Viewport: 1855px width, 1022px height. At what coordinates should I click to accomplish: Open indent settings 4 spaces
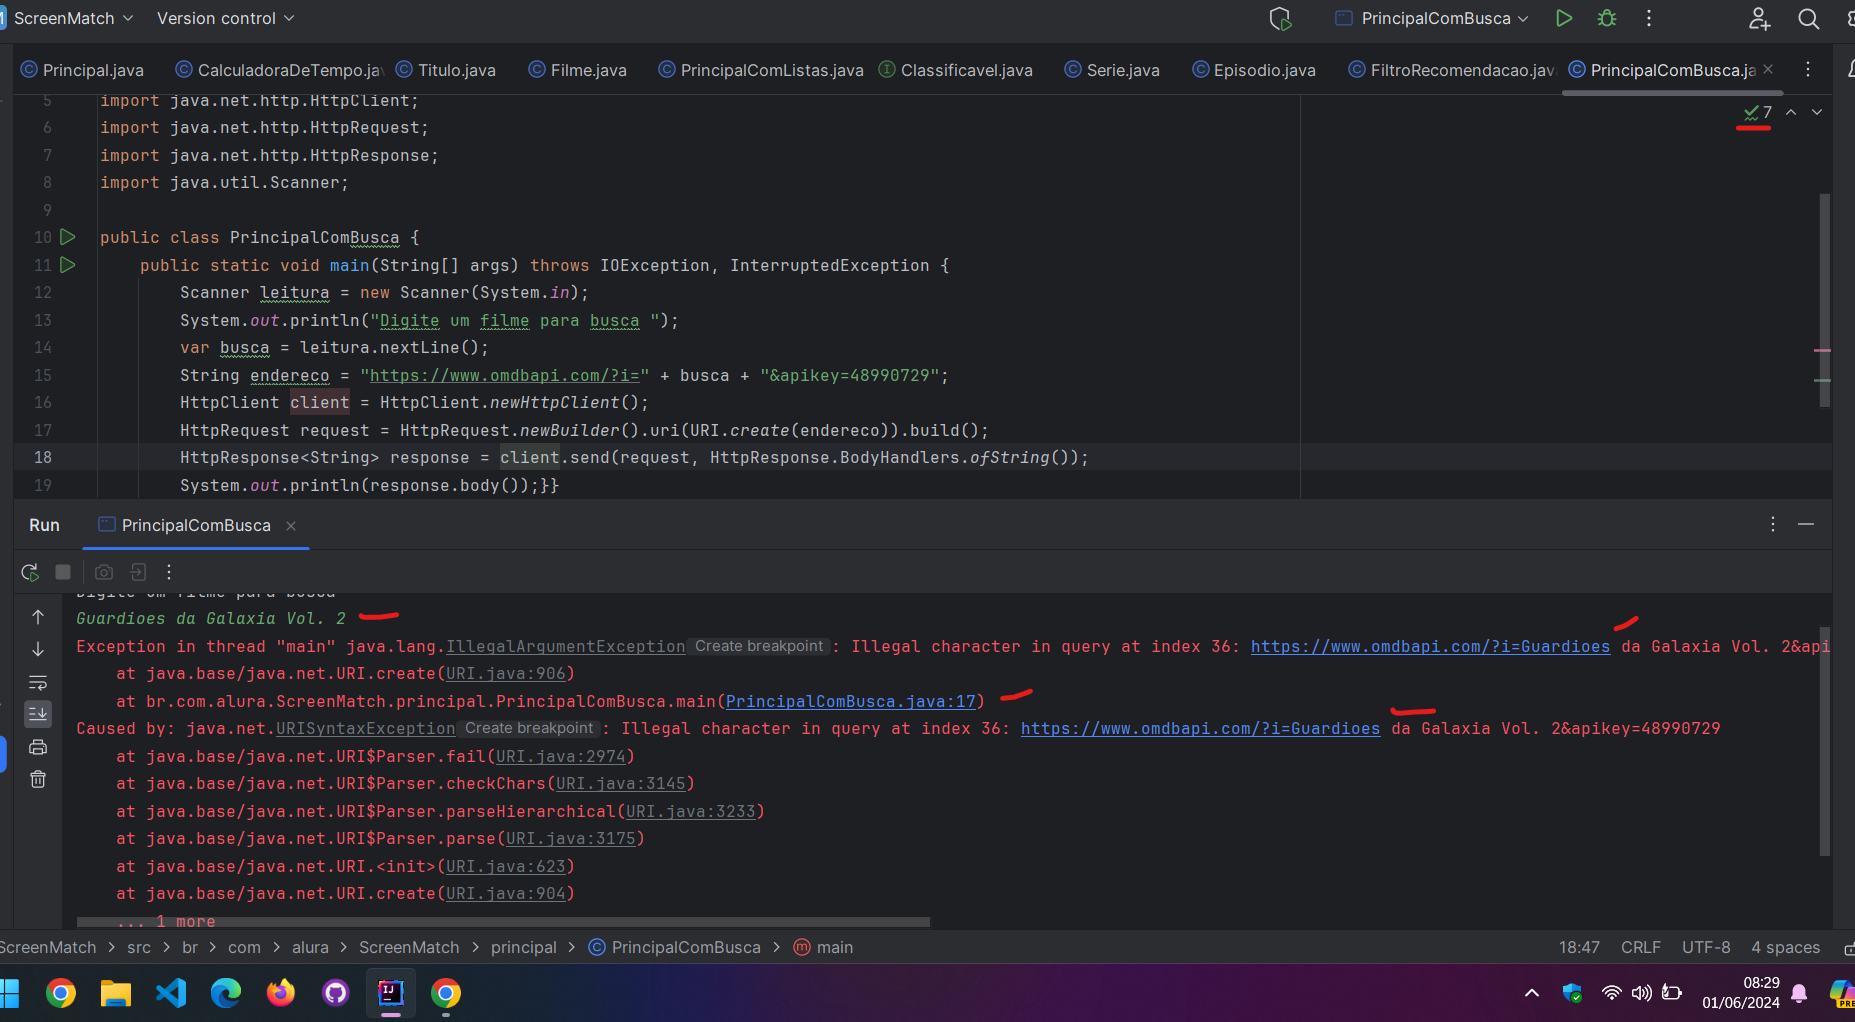coord(1785,947)
